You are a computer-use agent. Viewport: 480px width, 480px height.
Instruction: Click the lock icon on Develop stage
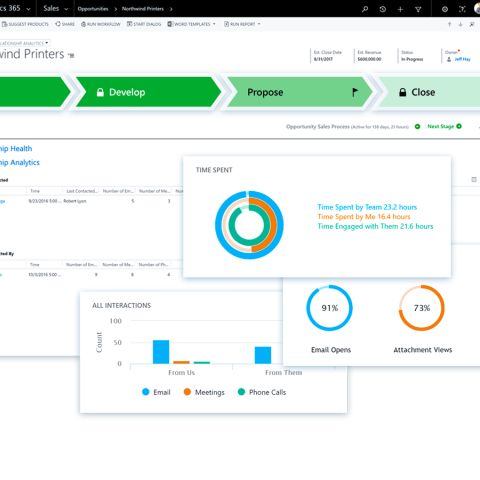(100, 92)
